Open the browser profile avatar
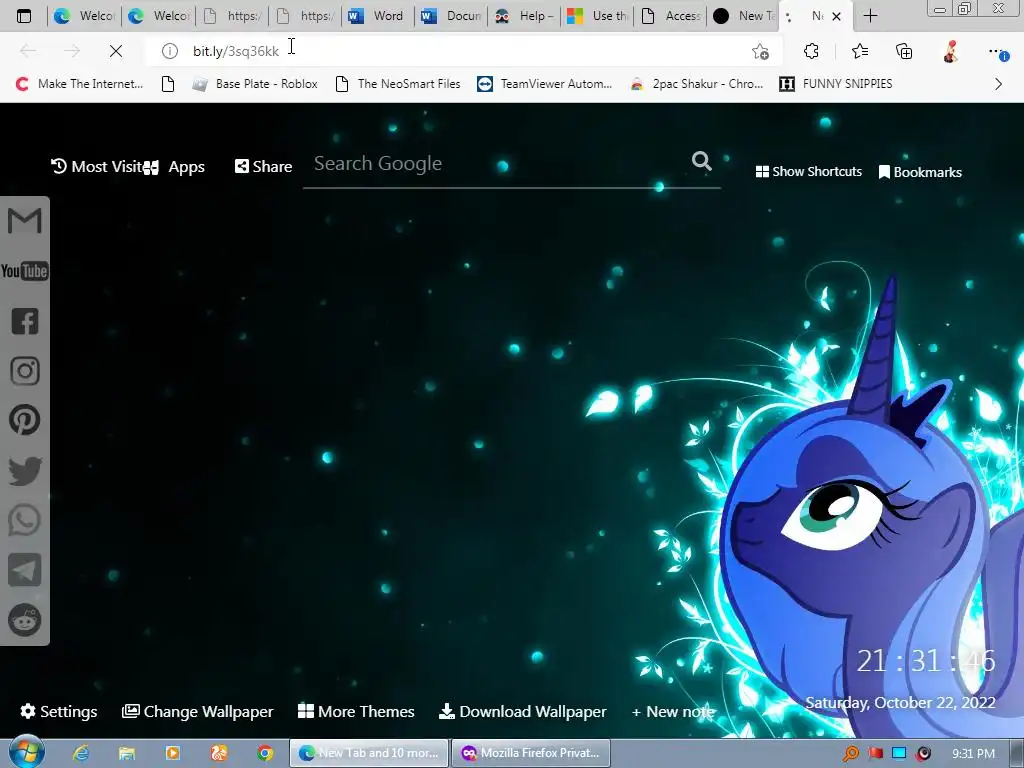 pyautogui.click(x=951, y=51)
